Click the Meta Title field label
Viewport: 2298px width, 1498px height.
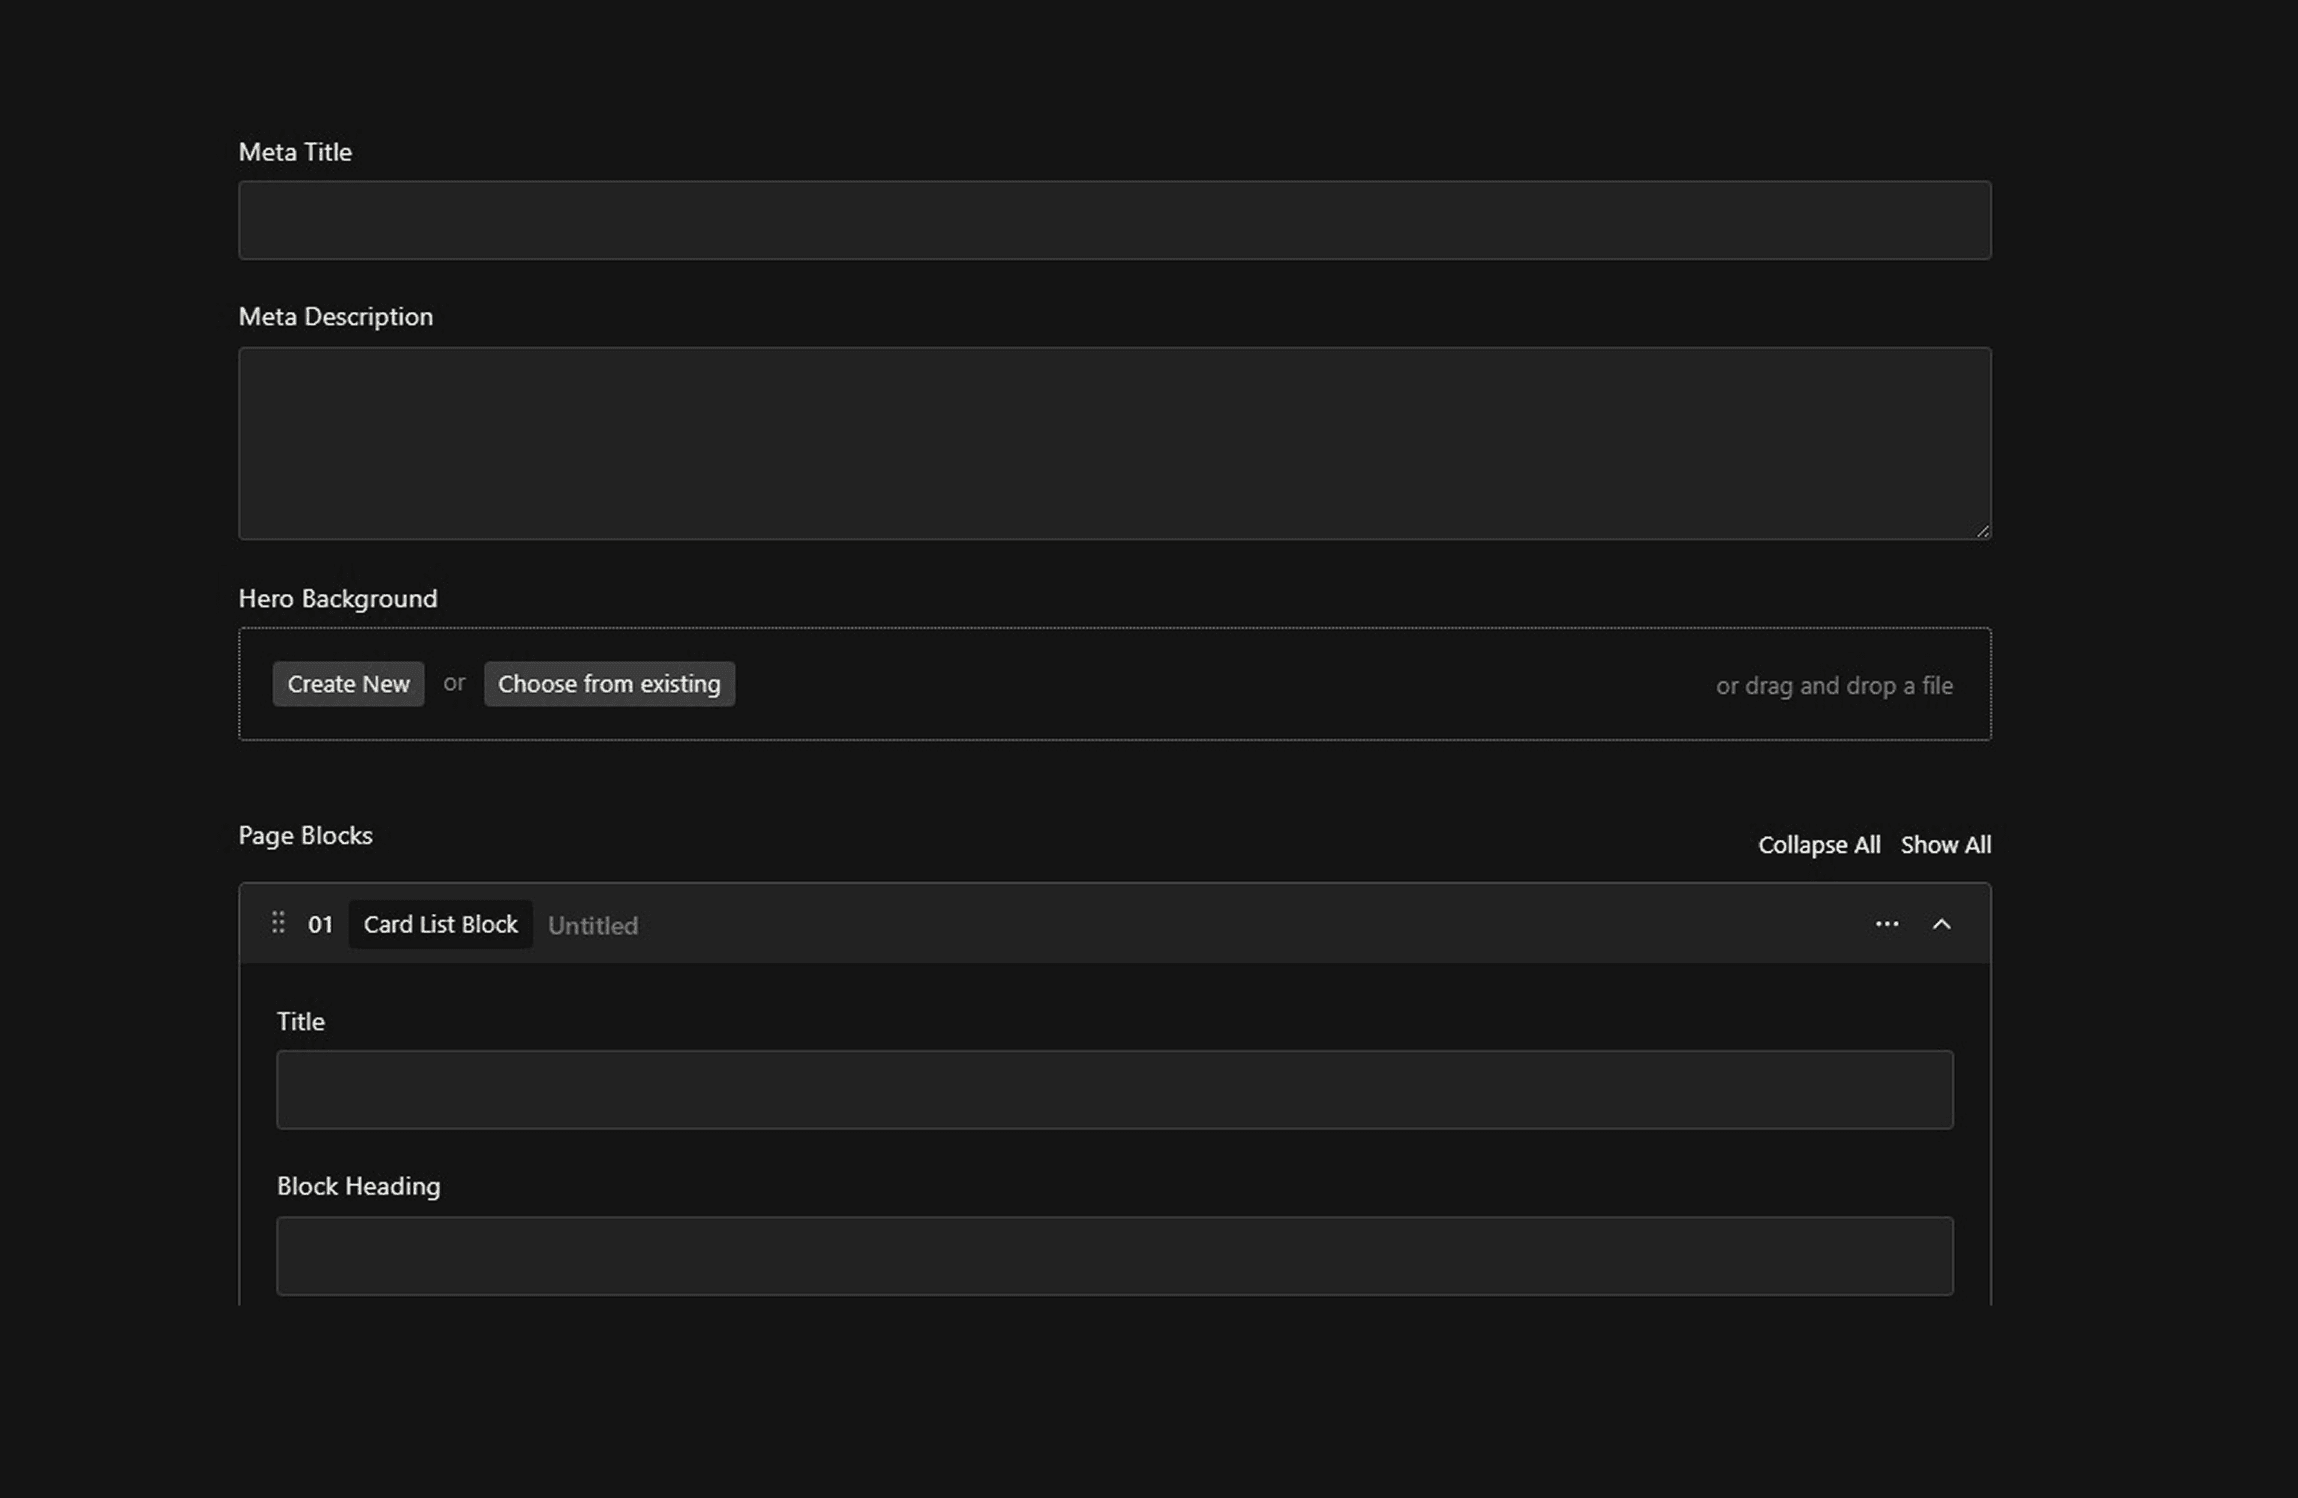(294, 151)
